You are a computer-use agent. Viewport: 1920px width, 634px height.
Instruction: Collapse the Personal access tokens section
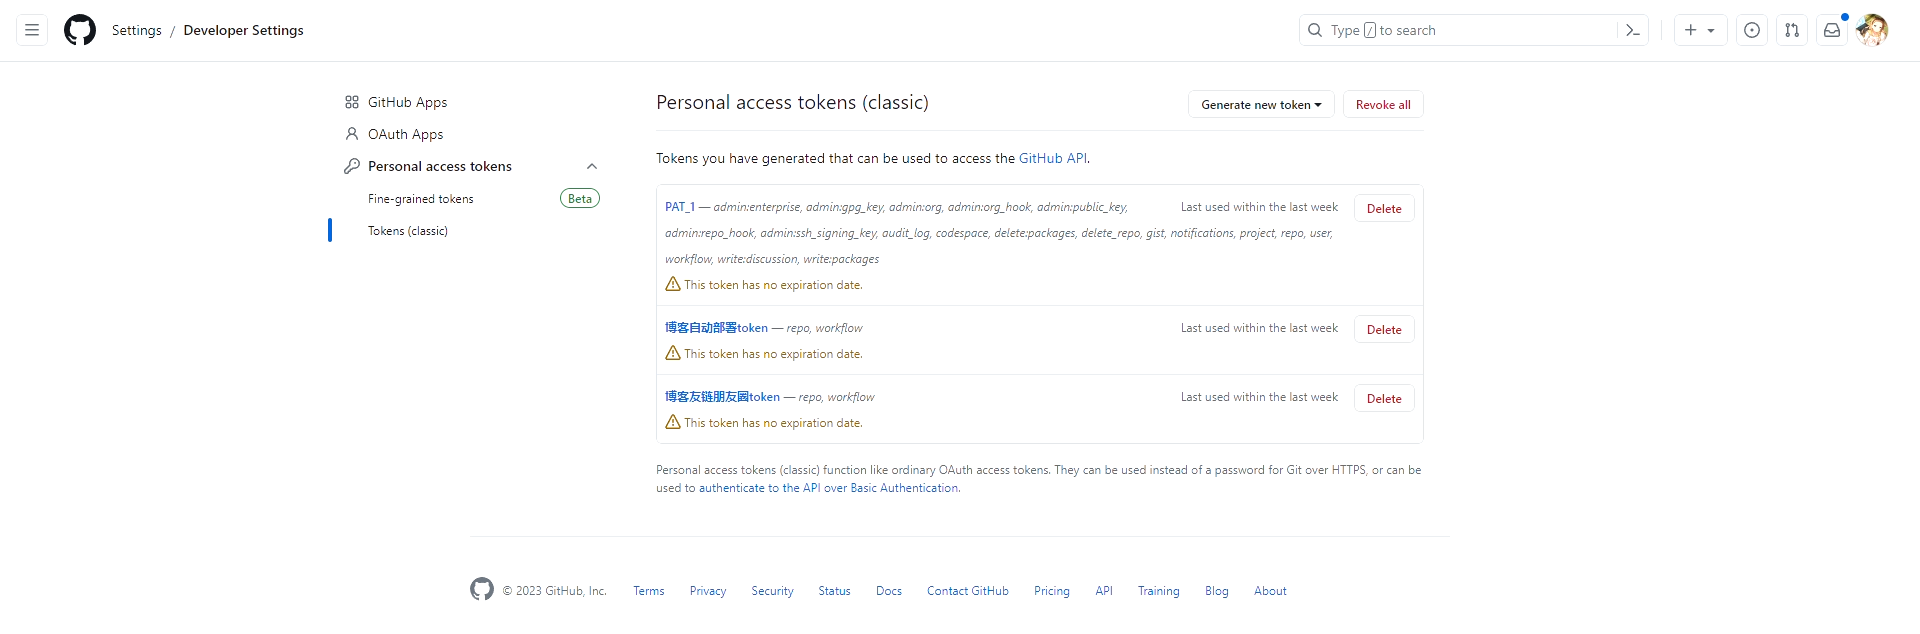point(592,166)
